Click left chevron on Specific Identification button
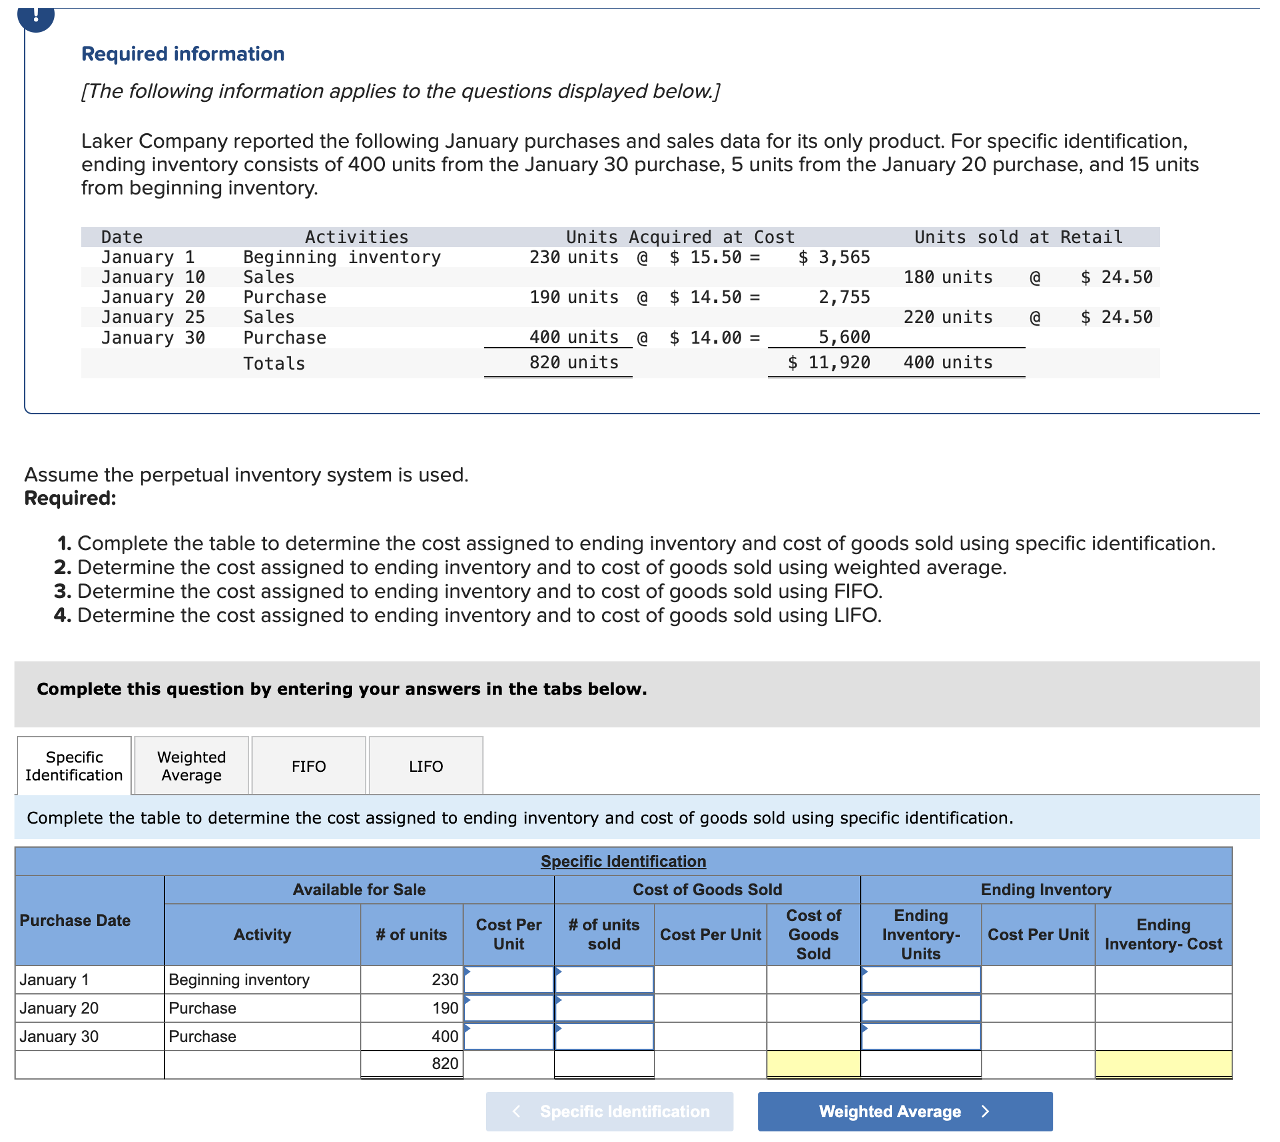This screenshot has width=1280, height=1142. pos(517,1111)
